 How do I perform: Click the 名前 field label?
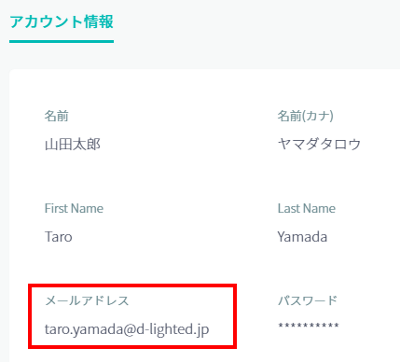point(57,116)
